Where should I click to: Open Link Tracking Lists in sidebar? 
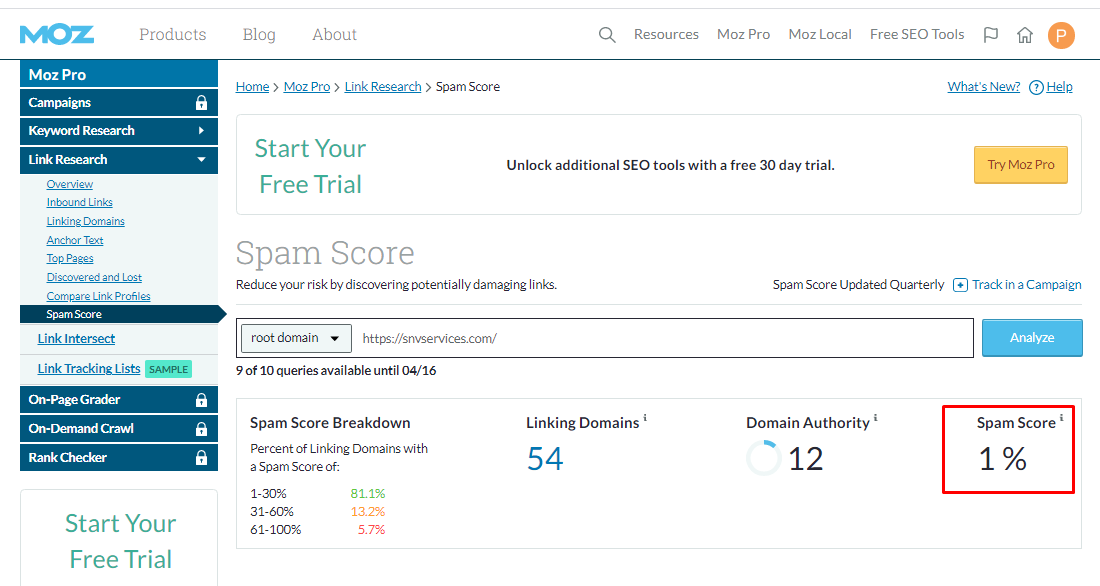89,368
